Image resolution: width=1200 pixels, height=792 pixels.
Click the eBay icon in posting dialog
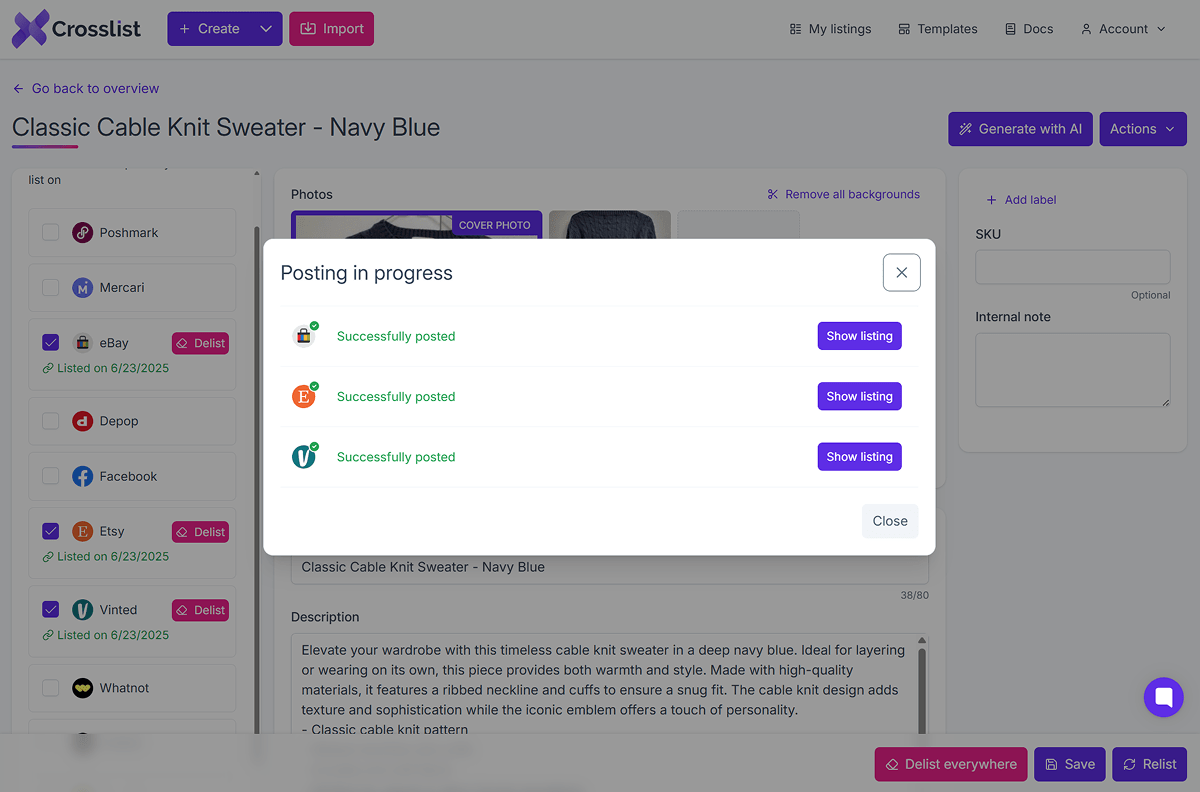pos(304,337)
